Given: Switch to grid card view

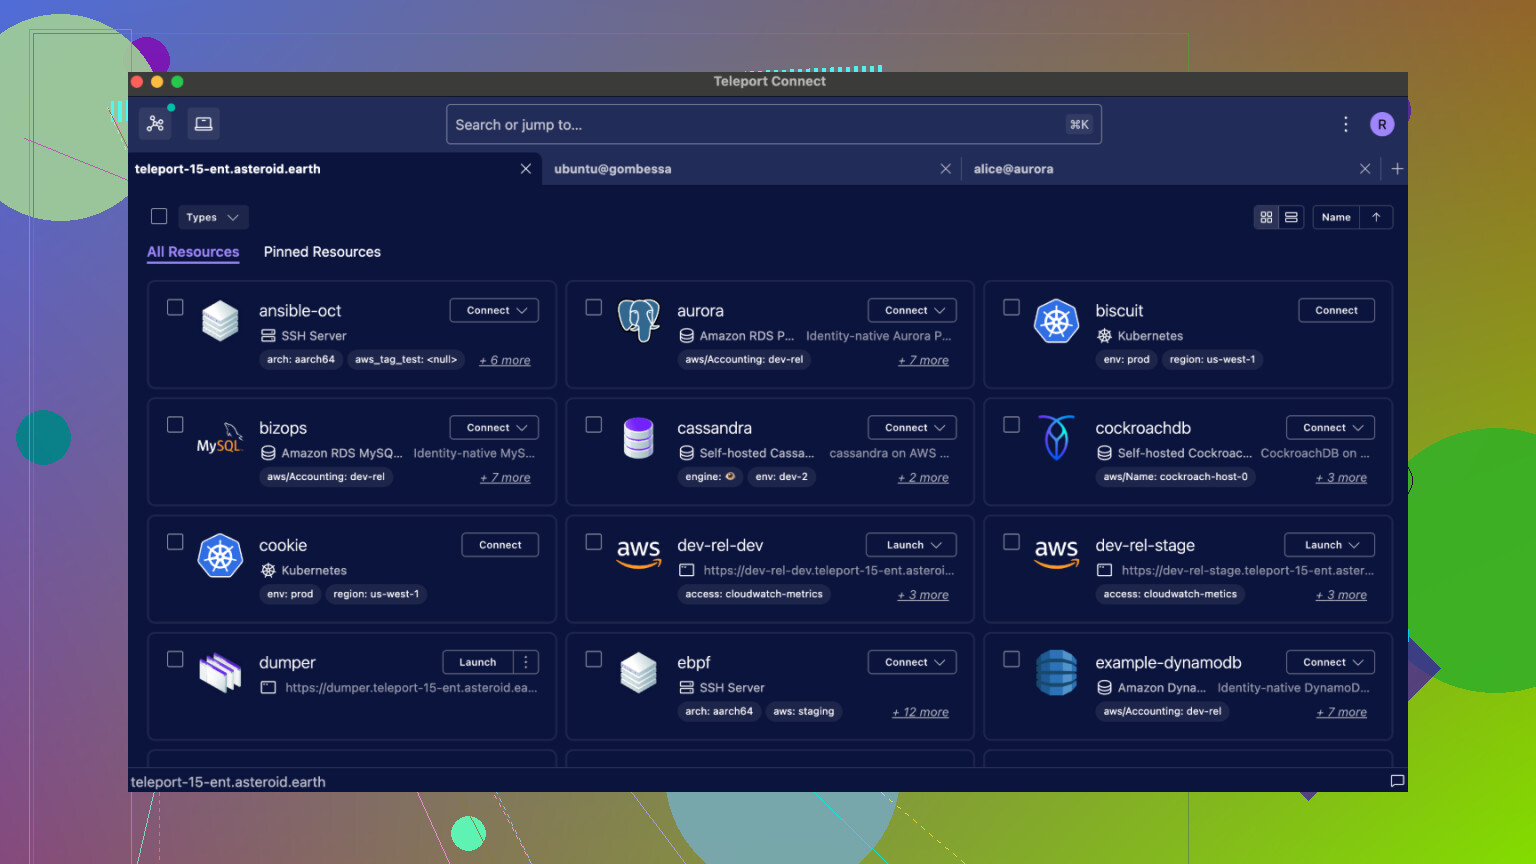Looking at the screenshot, I should [1266, 217].
